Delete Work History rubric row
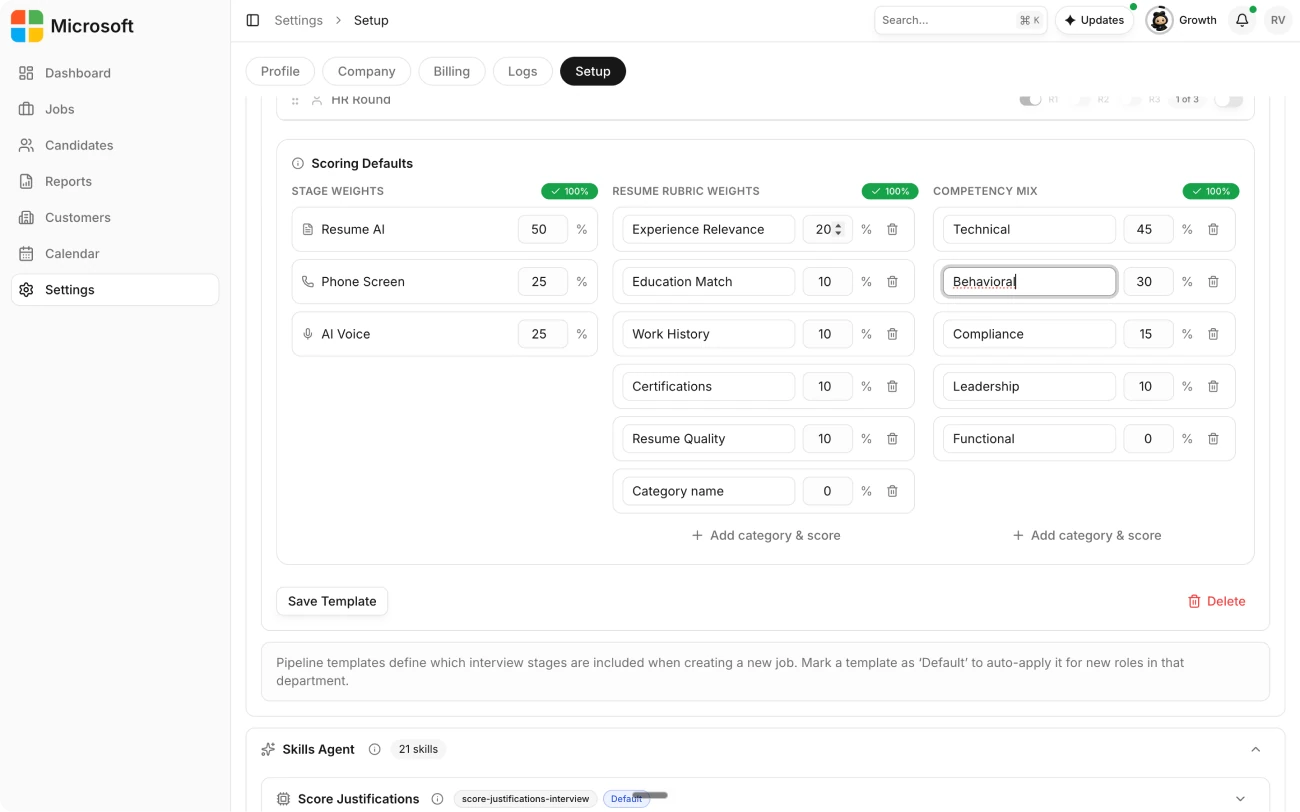Screen dimensions: 1300x812 click(x=892, y=334)
